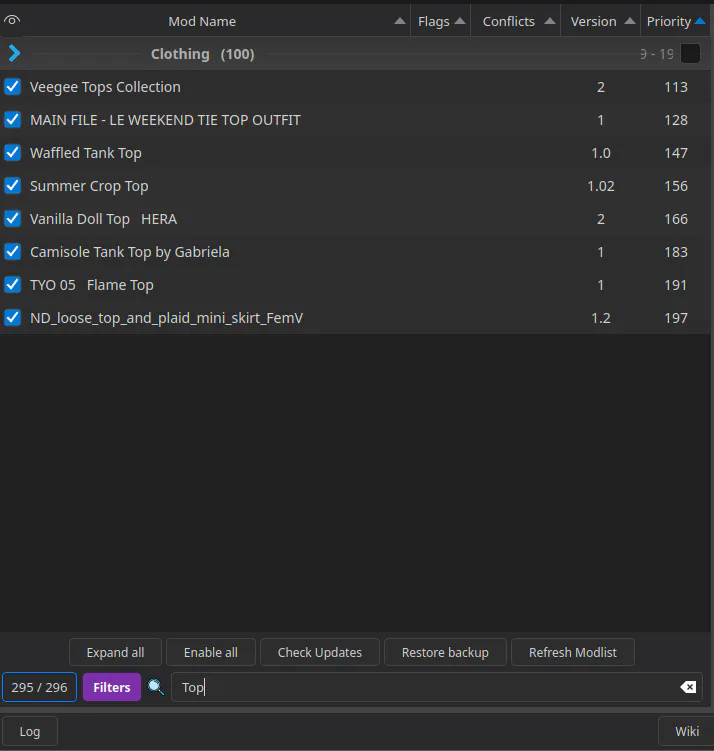Select Veegee Tops Collection mod name

pyautogui.click(x=105, y=87)
